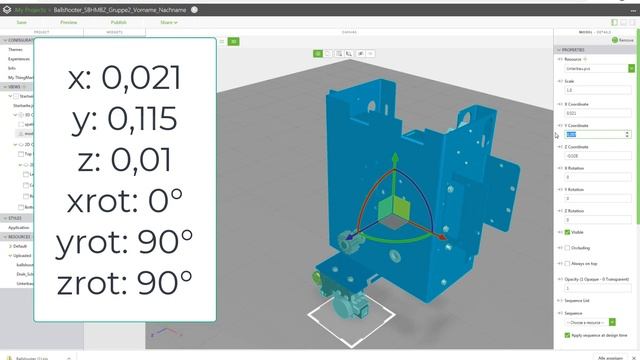
Task: Click binding icon beside Z Coordinate property
Action: coord(560,147)
